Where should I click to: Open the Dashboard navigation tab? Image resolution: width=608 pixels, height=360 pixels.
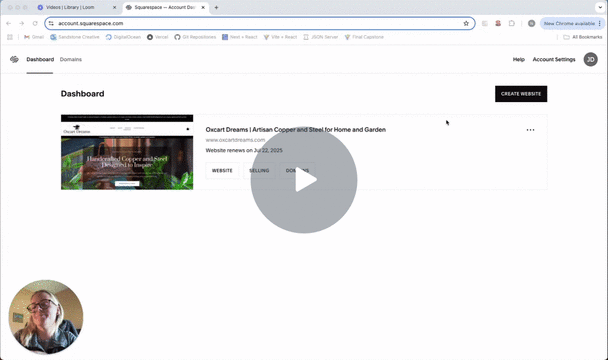click(x=40, y=59)
